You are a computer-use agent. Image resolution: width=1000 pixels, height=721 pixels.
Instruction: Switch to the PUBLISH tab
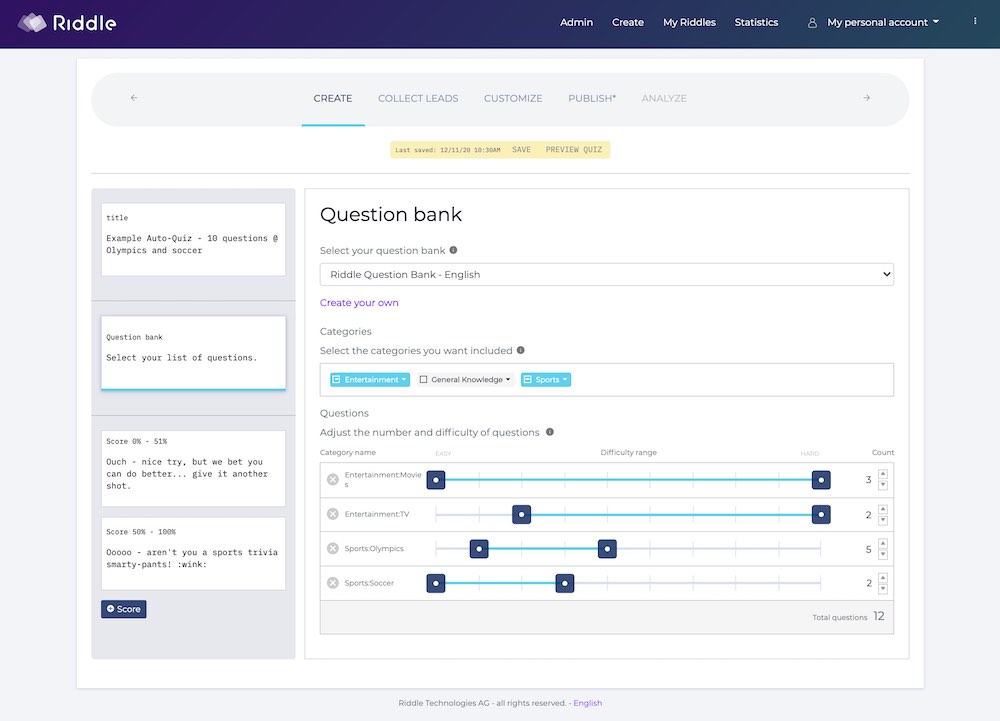[x=592, y=98]
